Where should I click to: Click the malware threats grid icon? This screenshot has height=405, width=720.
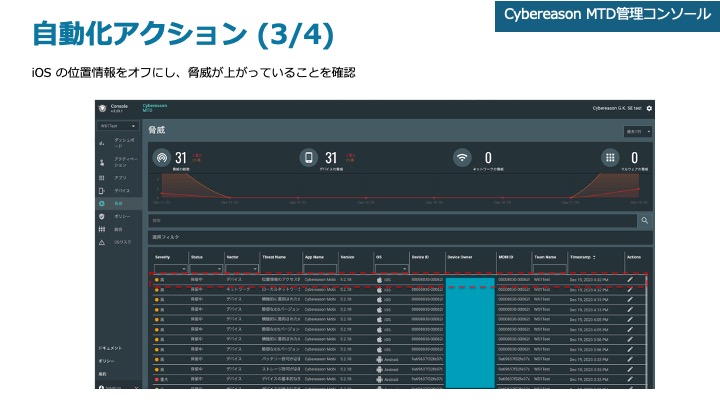610,158
